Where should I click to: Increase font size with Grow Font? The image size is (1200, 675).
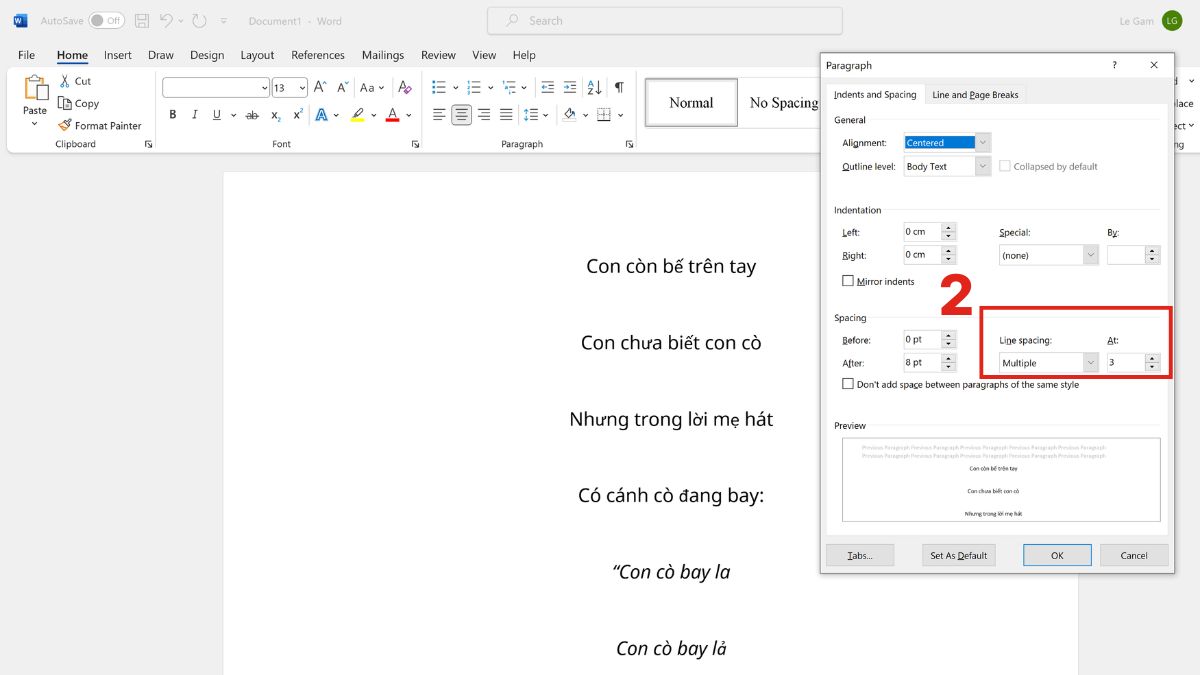[x=322, y=88]
